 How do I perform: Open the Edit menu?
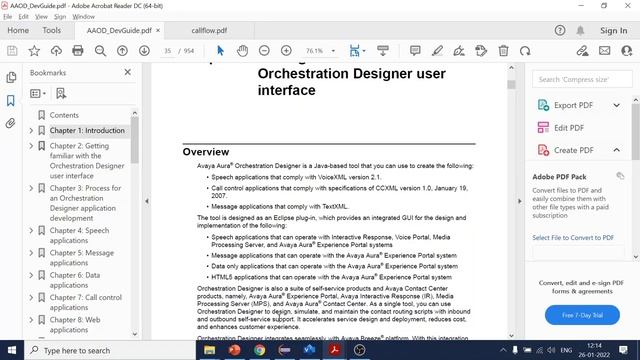pyautogui.click(x=23, y=17)
